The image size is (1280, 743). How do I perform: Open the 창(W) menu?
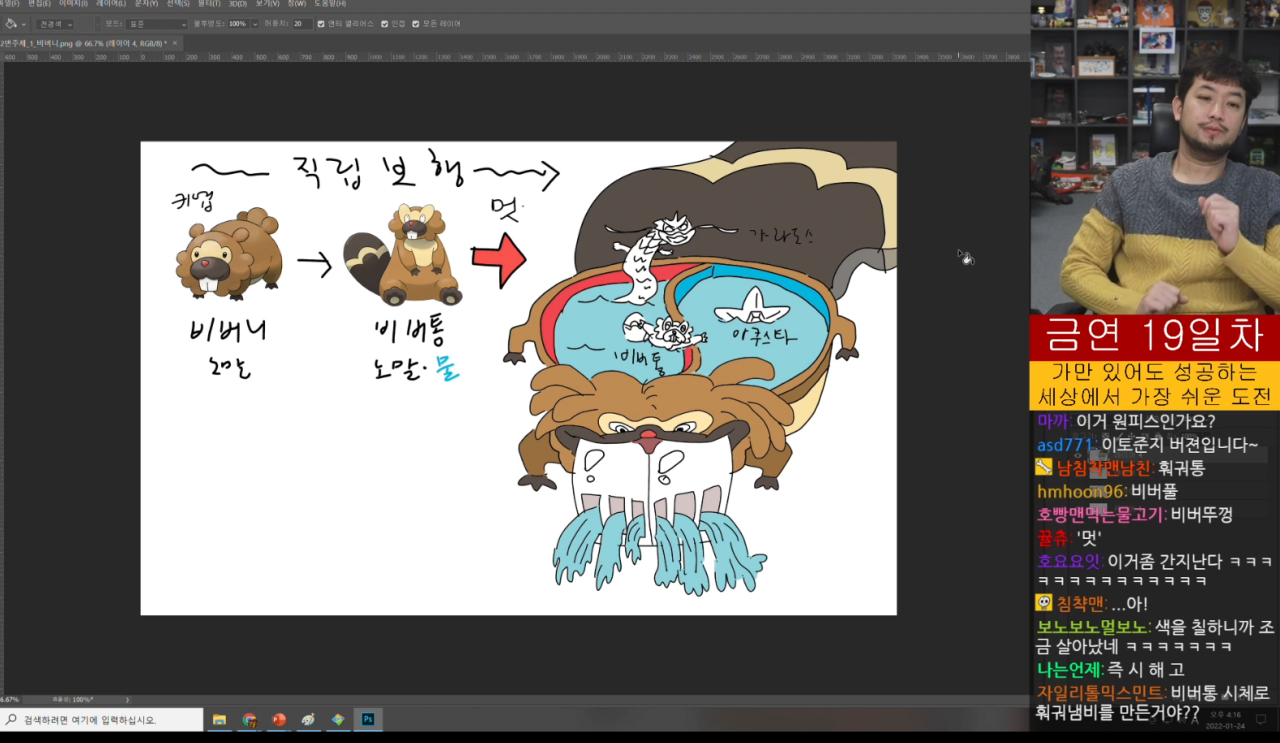pyautogui.click(x=296, y=4)
